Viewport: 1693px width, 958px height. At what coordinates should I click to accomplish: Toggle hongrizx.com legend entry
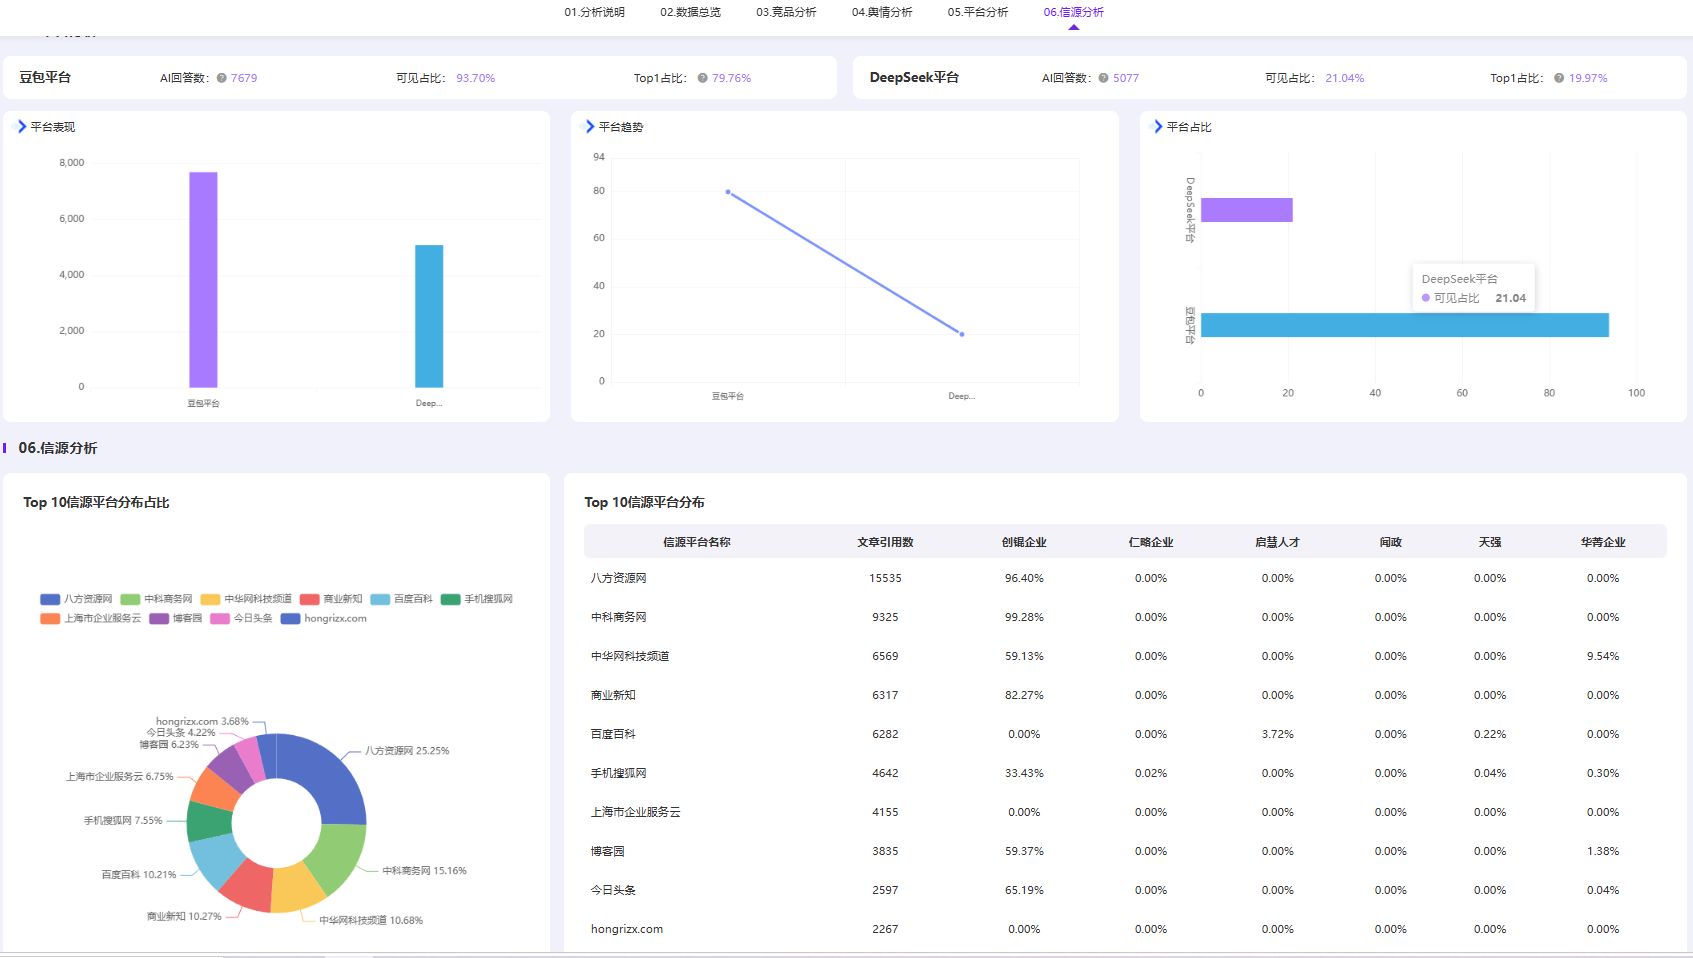[324, 619]
